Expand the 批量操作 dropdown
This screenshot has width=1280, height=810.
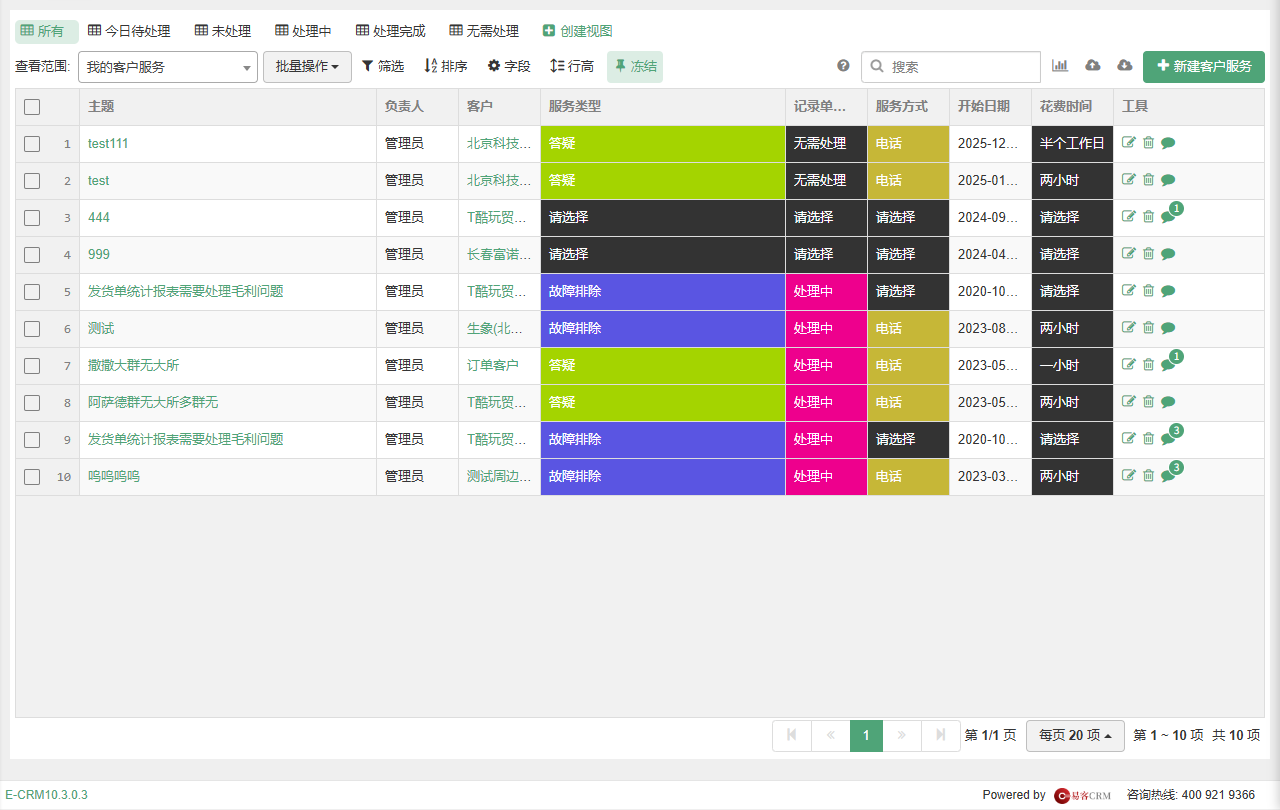(307, 67)
